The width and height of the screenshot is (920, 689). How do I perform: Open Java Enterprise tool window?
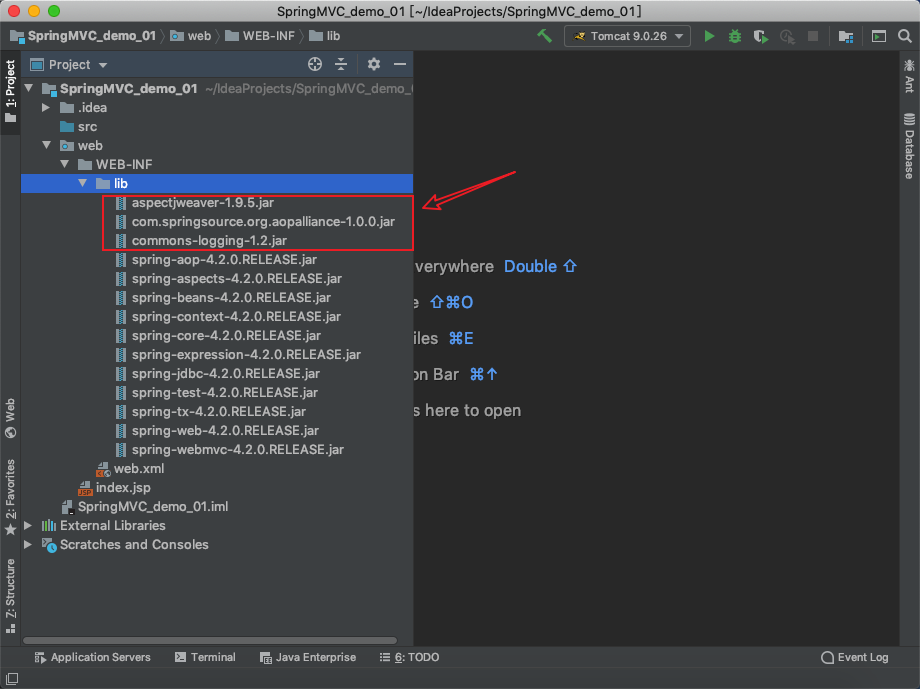click(x=308, y=657)
